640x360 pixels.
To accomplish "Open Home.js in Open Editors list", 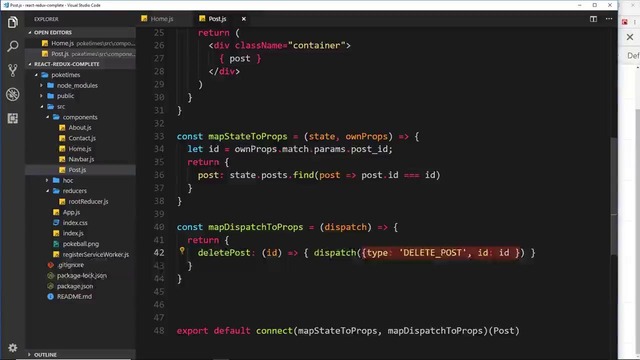I will click(80, 43).
